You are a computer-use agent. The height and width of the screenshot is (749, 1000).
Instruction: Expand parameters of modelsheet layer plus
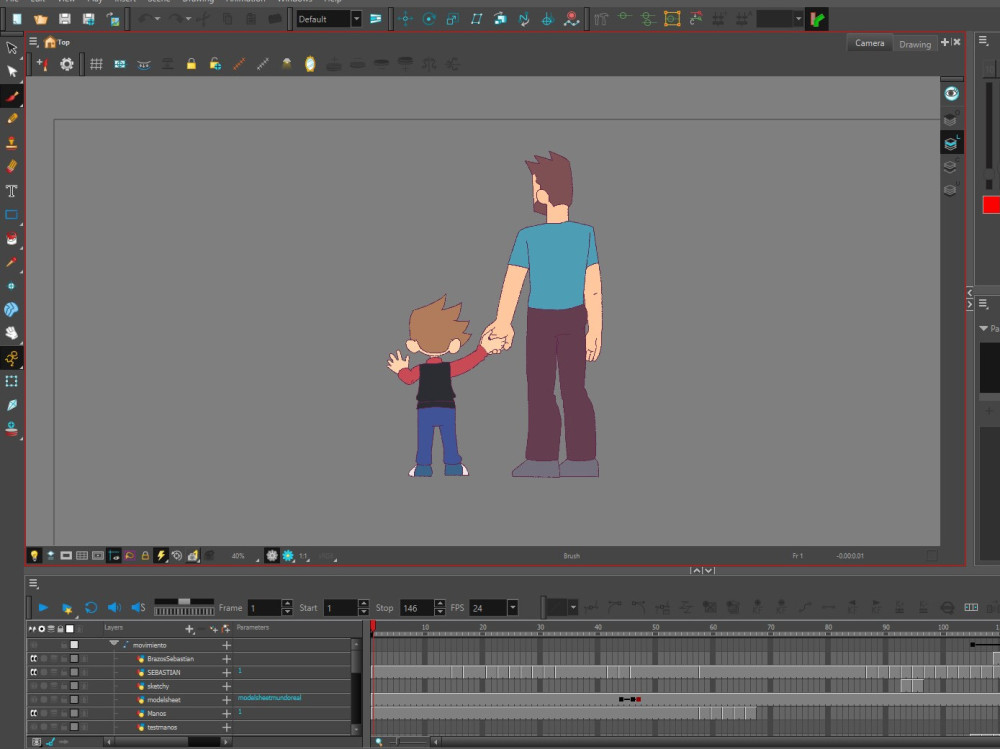click(226, 700)
